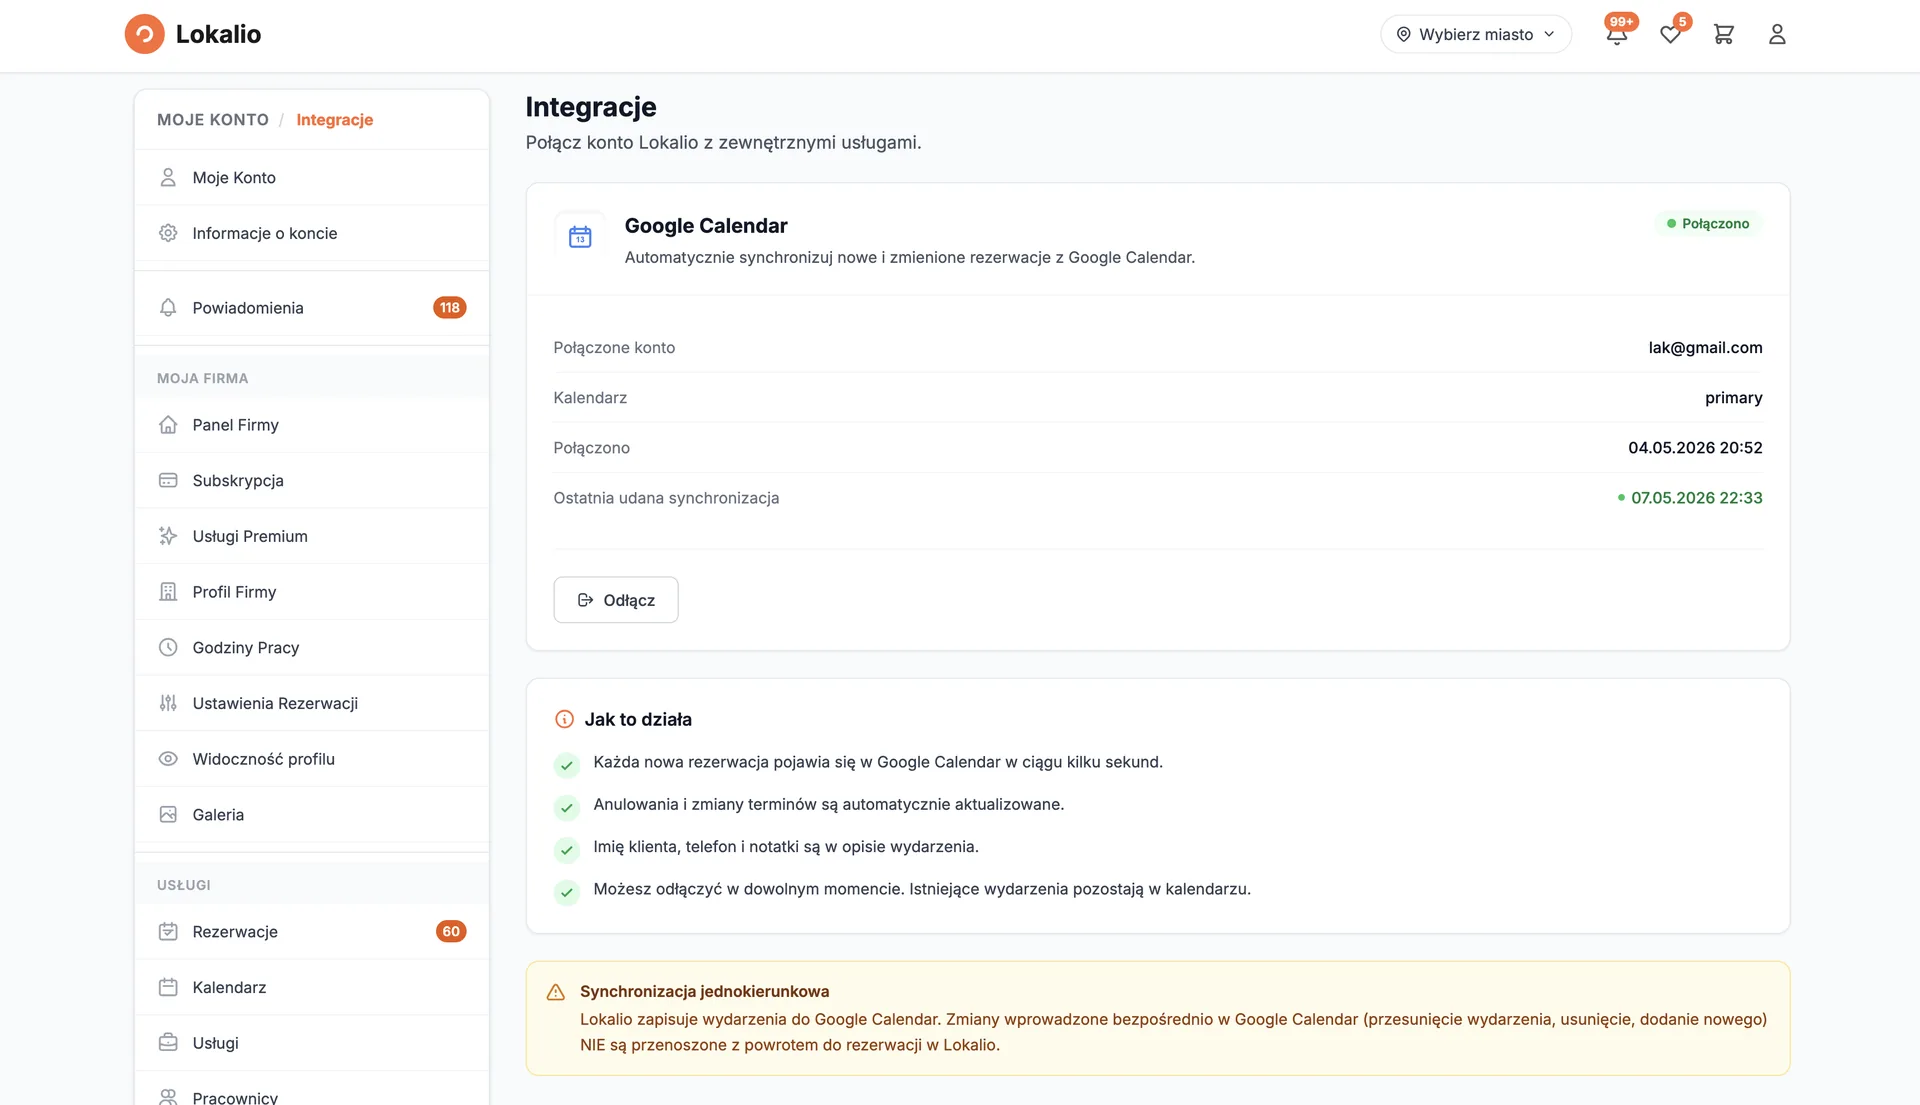The height and width of the screenshot is (1105, 1920).
Task: Open the Wybierz miasto city dropdown
Action: click(x=1476, y=34)
